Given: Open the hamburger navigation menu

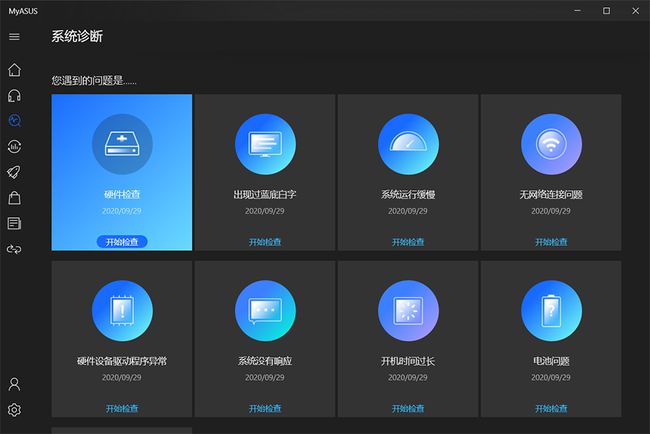Looking at the screenshot, I should (x=14, y=37).
